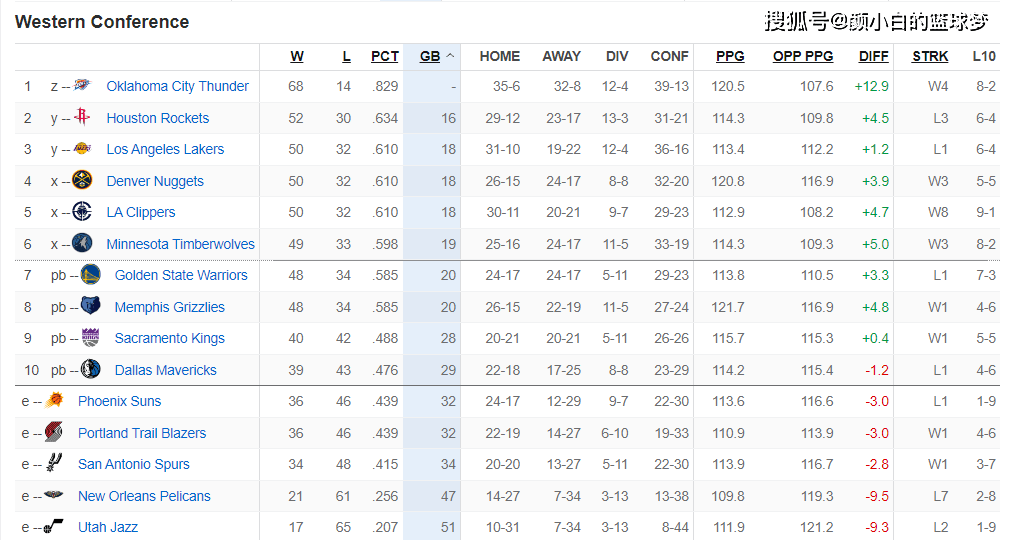The width and height of the screenshot is (1011, 540).
Task: Sort table by DIFF column header
Action: click(x=874, y=57)
